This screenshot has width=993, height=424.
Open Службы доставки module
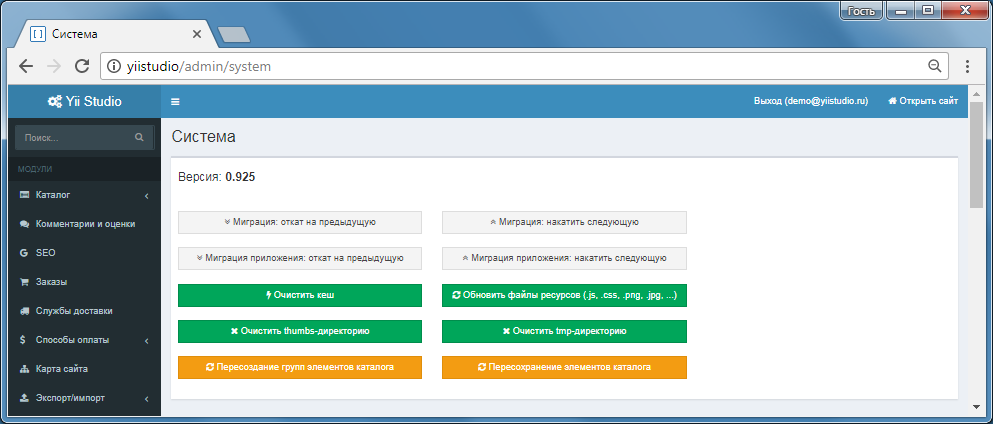(85, 311)
